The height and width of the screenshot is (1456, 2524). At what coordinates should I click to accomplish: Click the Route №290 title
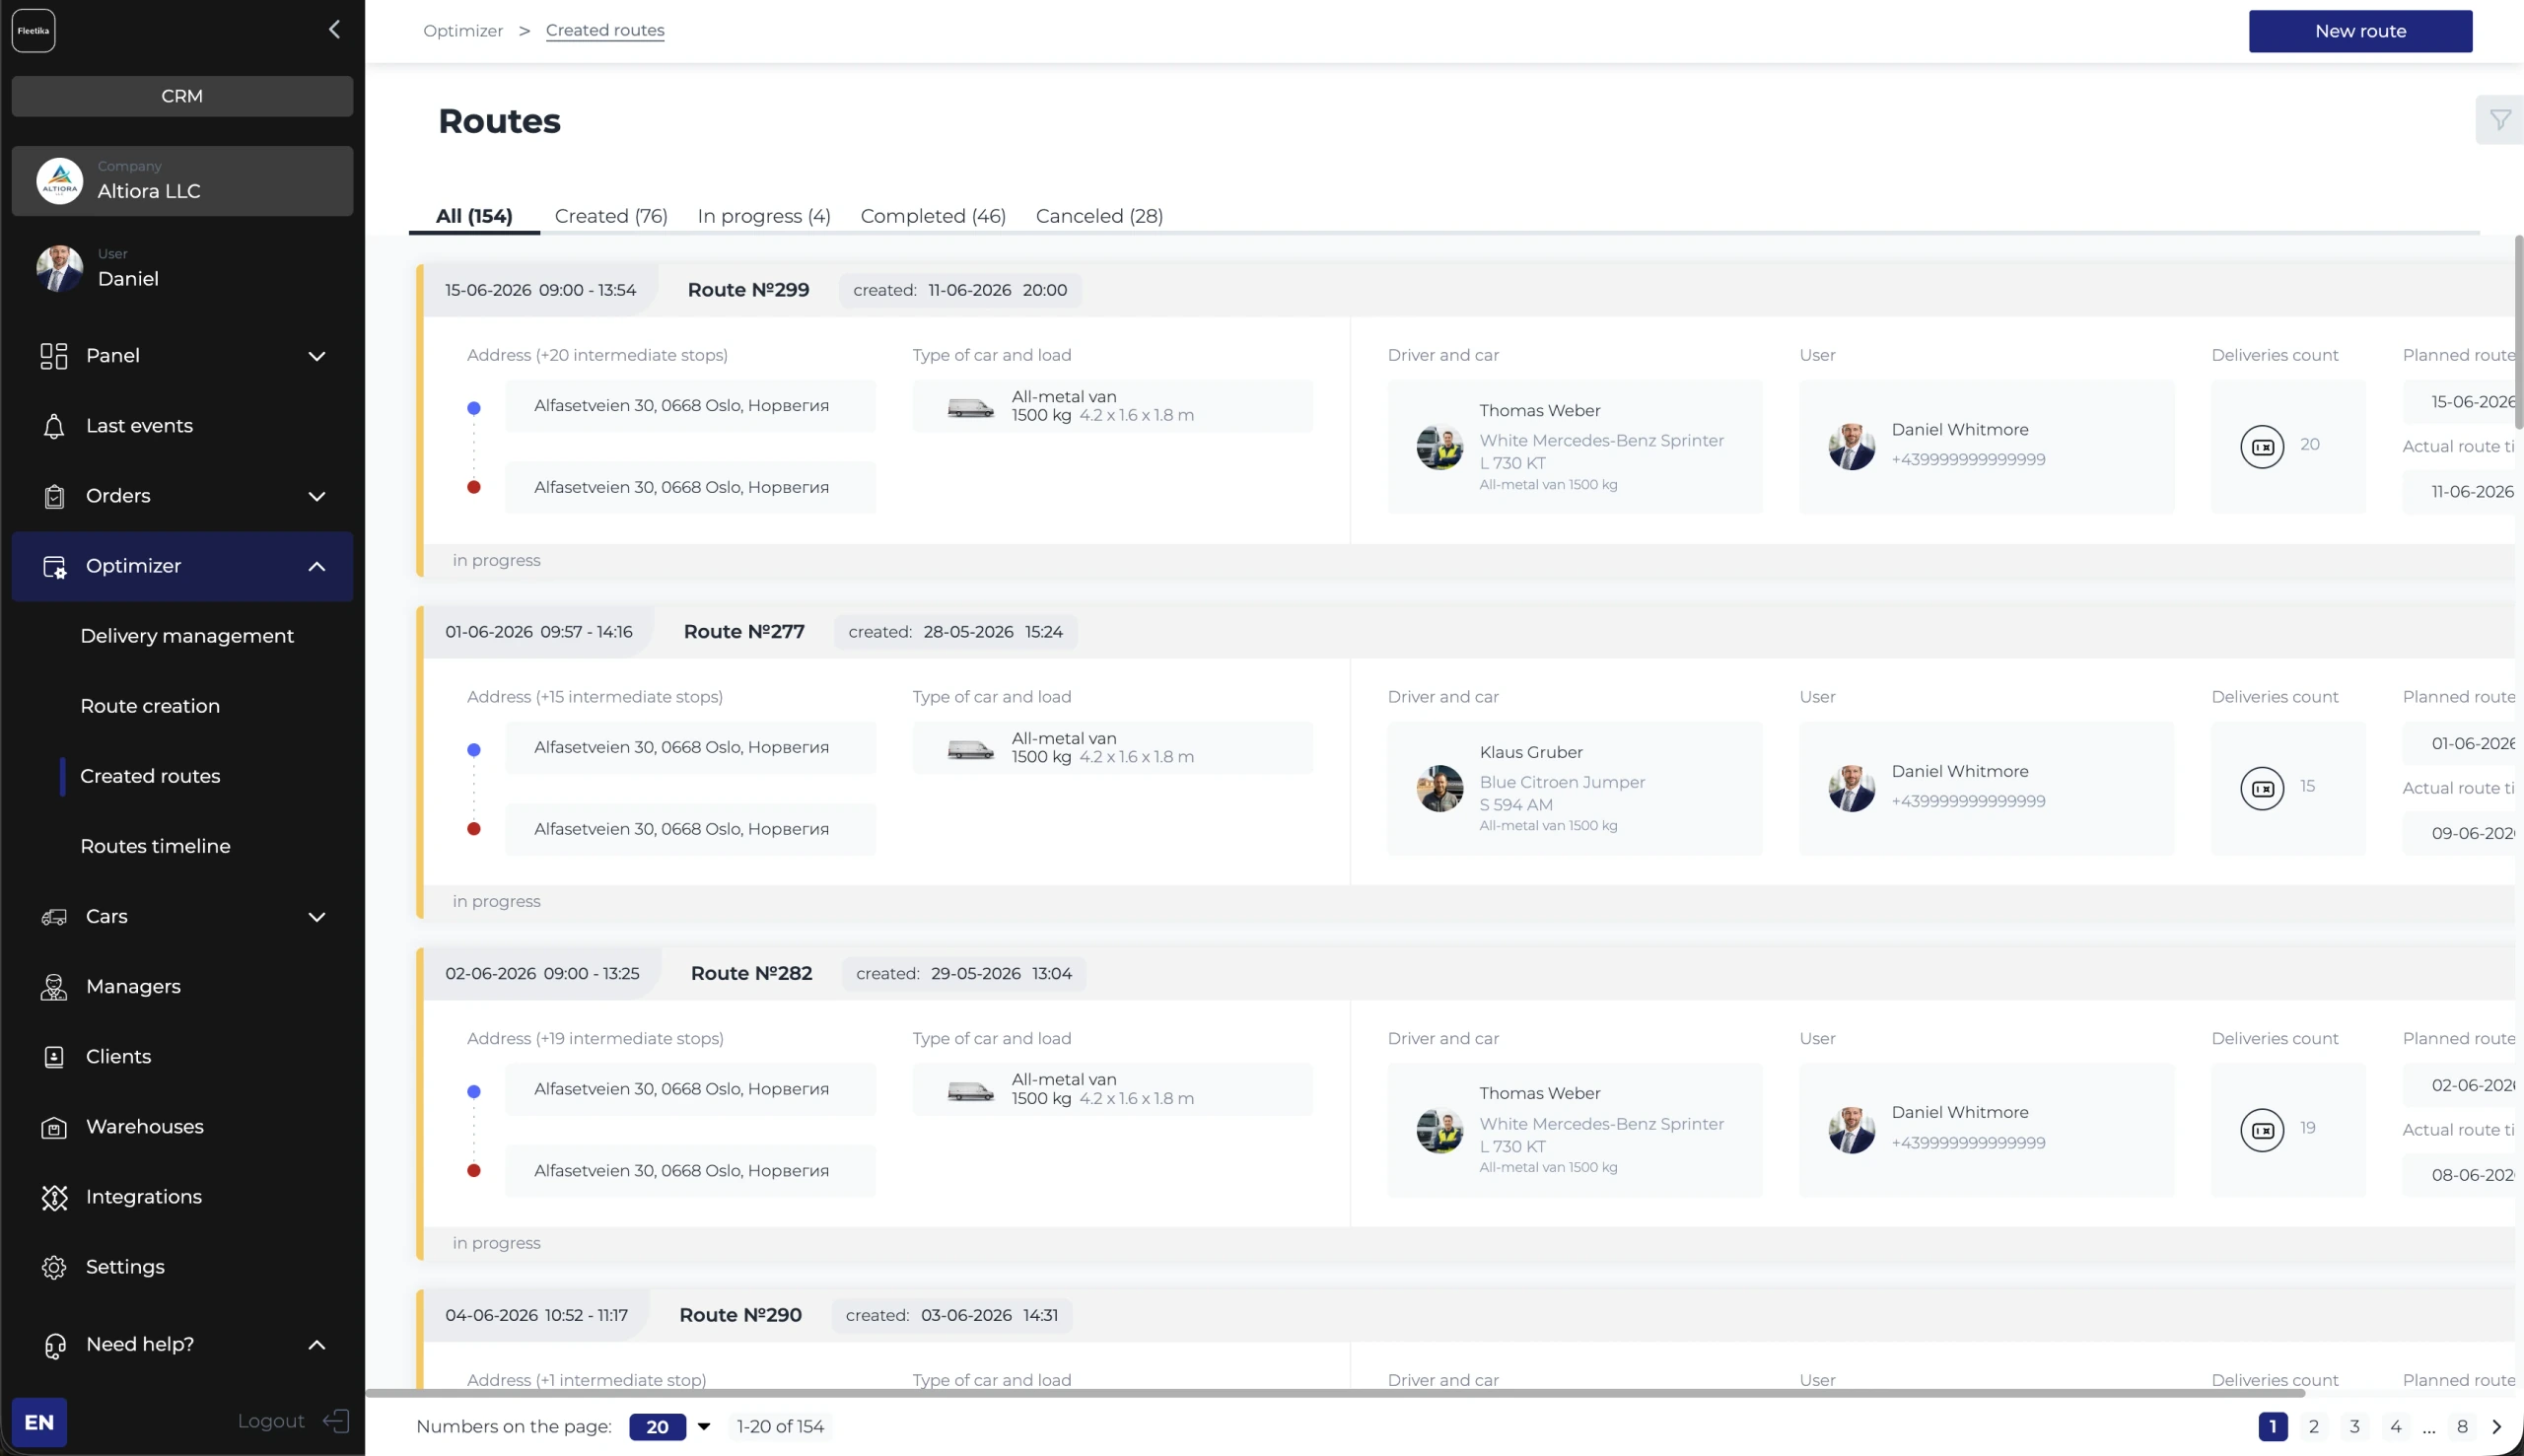(740, 1316)
